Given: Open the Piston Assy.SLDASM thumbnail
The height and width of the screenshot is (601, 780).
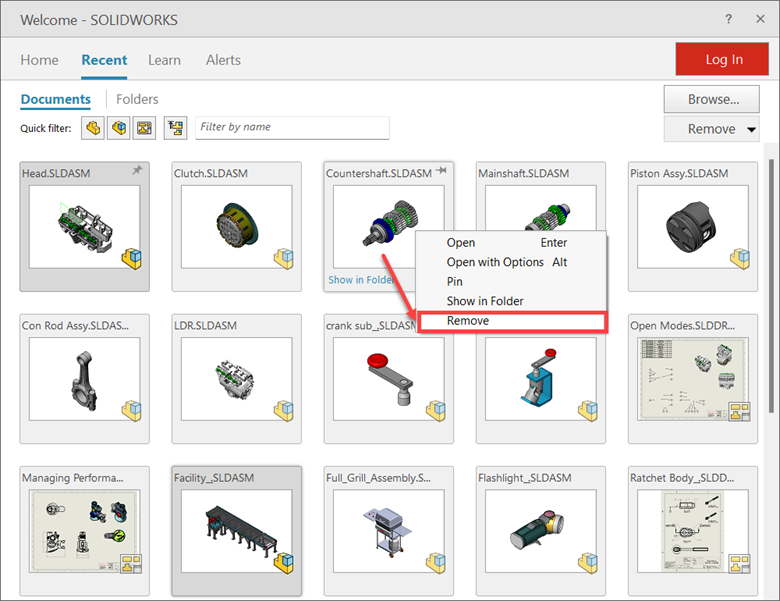Looking at the screenshot, I should (x=692, y=227).
